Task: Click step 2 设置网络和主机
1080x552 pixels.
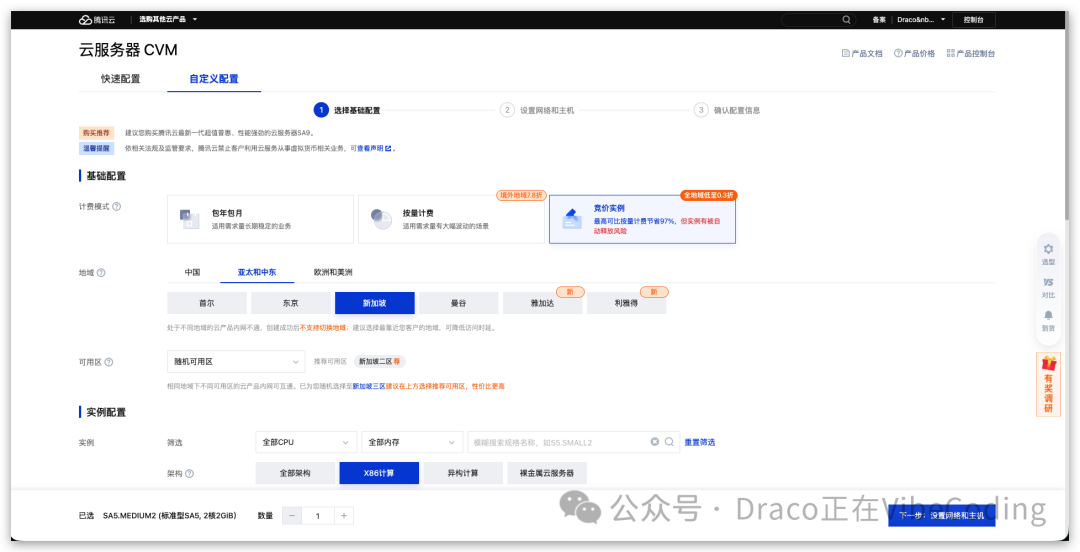Action: [537, 110]
